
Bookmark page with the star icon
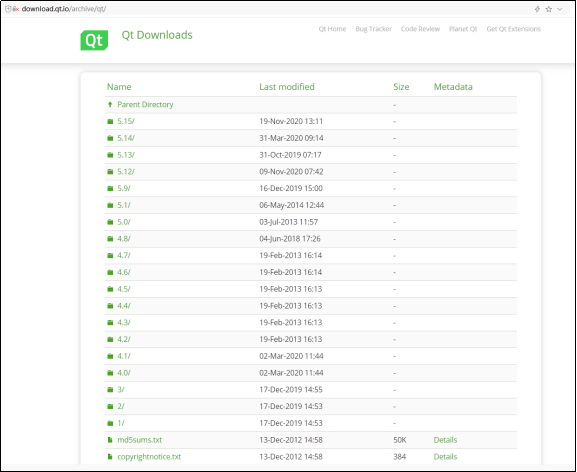point(549,9)
